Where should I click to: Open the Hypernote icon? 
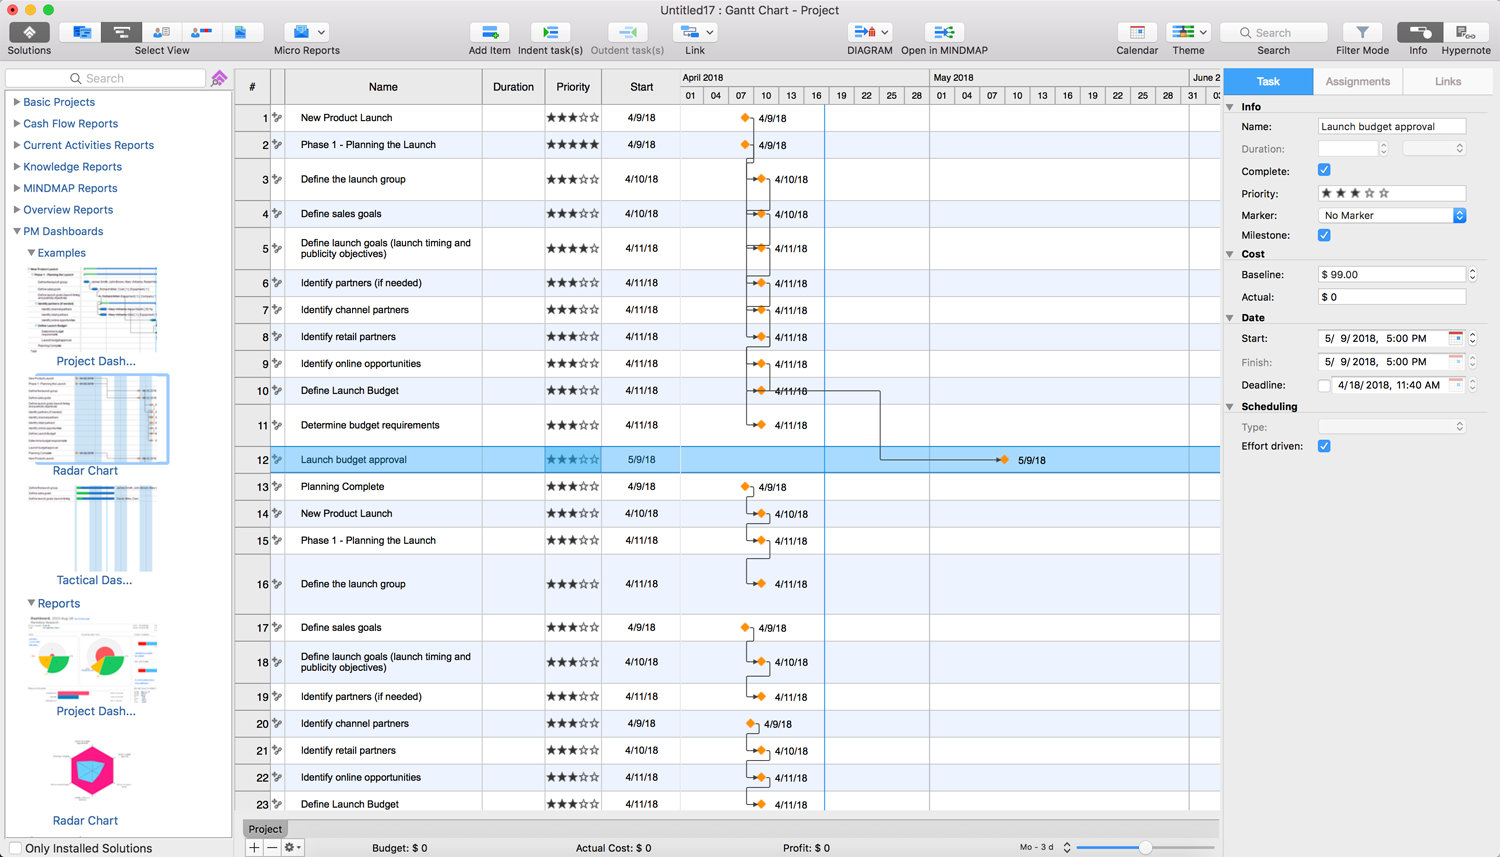click(1465, 33)
